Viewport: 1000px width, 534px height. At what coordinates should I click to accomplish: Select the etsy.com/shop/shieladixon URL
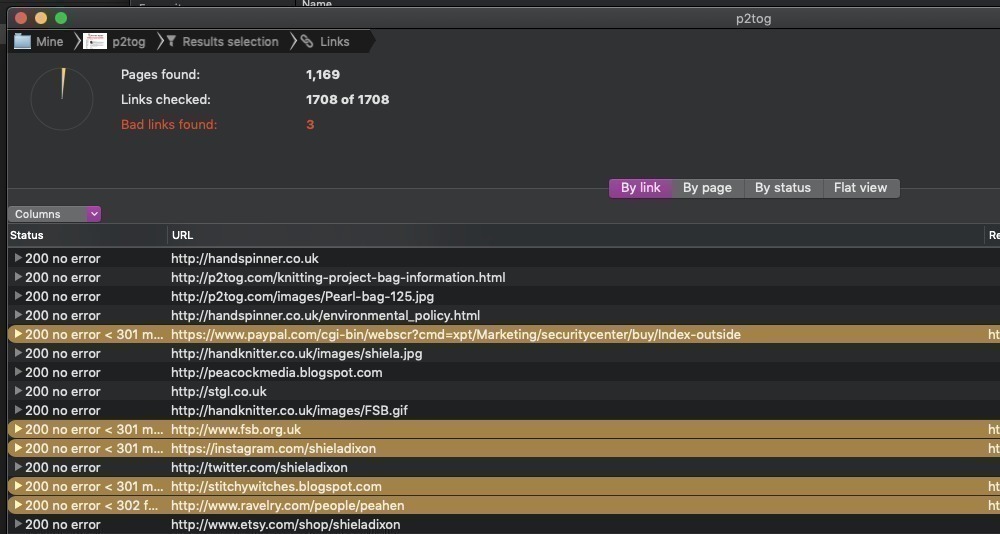(285, 524)
